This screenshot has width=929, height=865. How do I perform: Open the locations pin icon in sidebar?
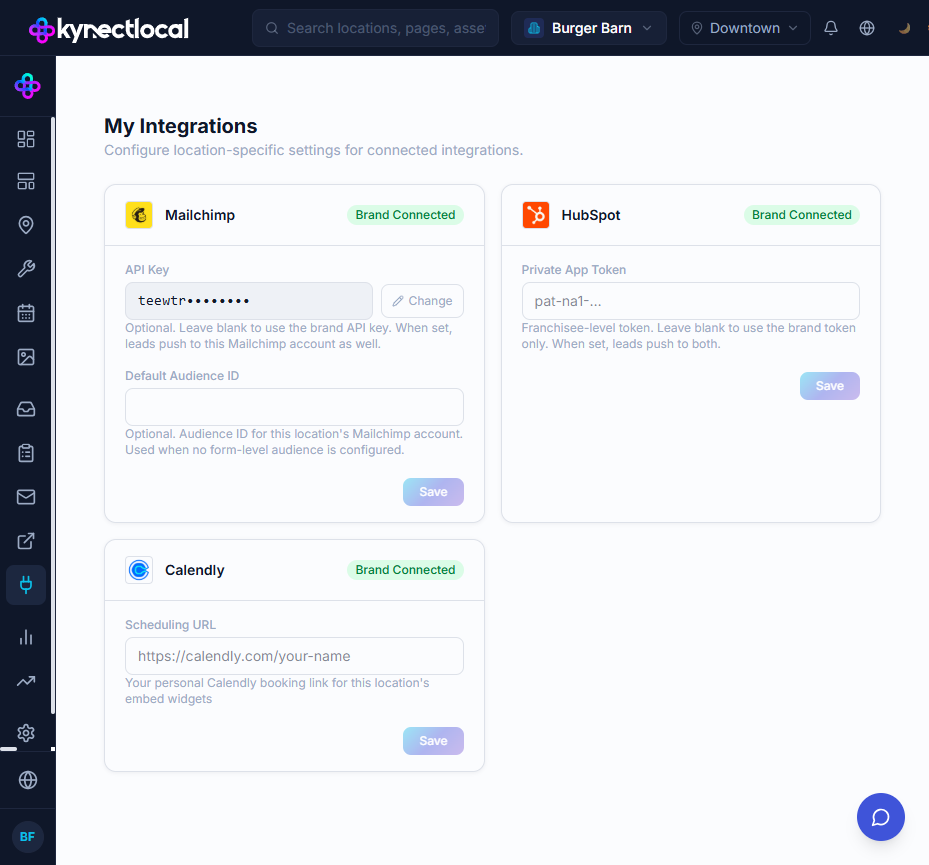pyautogui.click(x=26, y=225)
